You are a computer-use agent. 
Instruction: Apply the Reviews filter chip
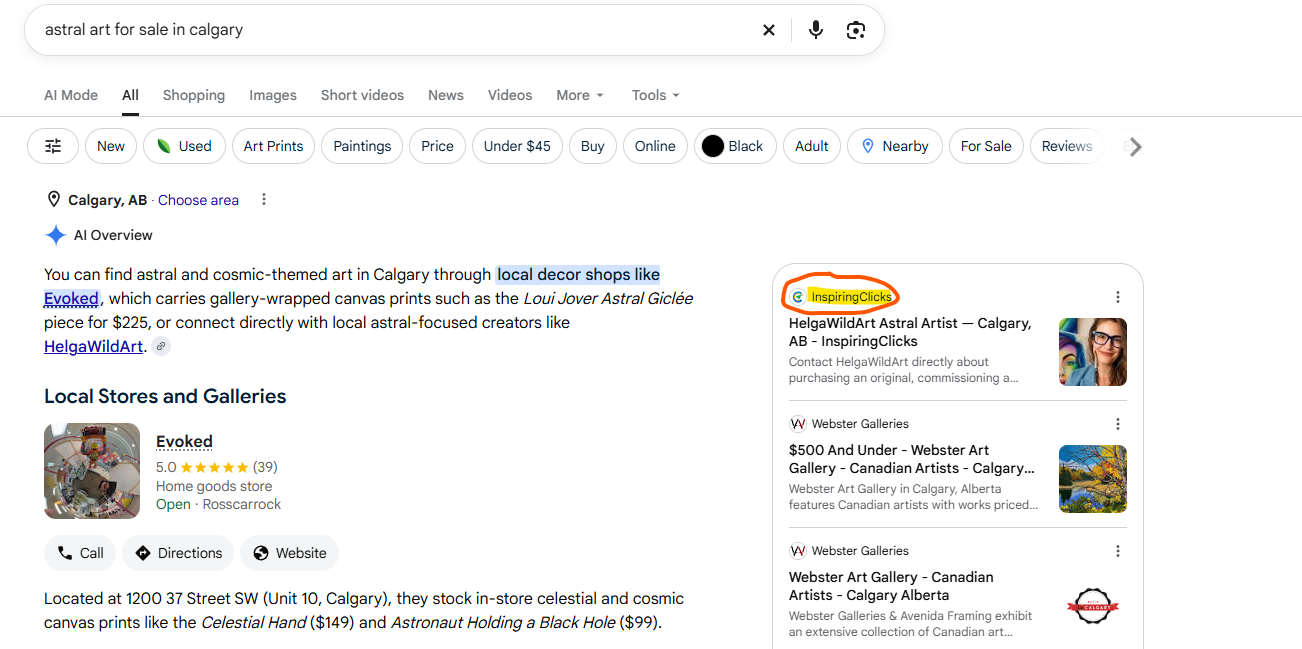point(1067,146)
